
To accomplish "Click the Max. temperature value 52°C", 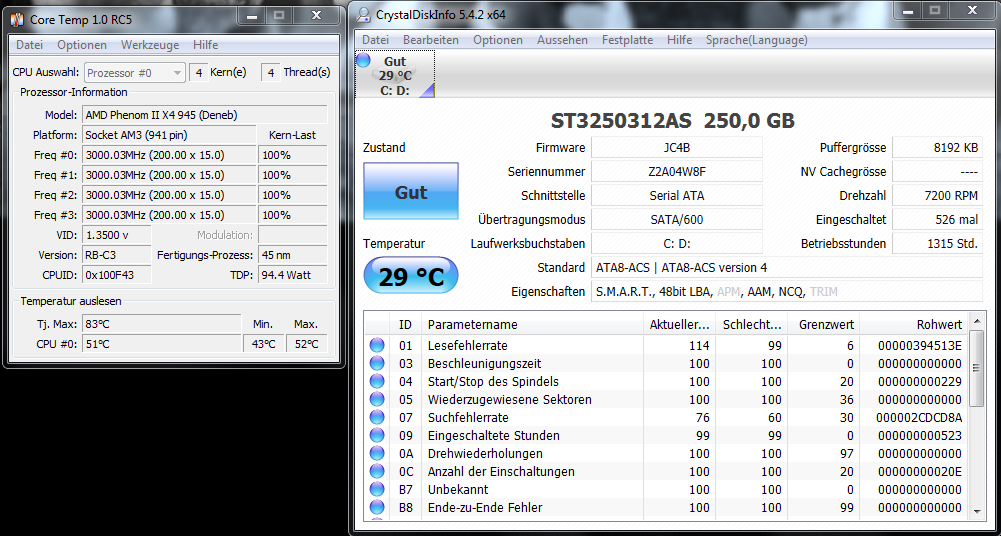I will pyautogui.click(x=306, y=343).
